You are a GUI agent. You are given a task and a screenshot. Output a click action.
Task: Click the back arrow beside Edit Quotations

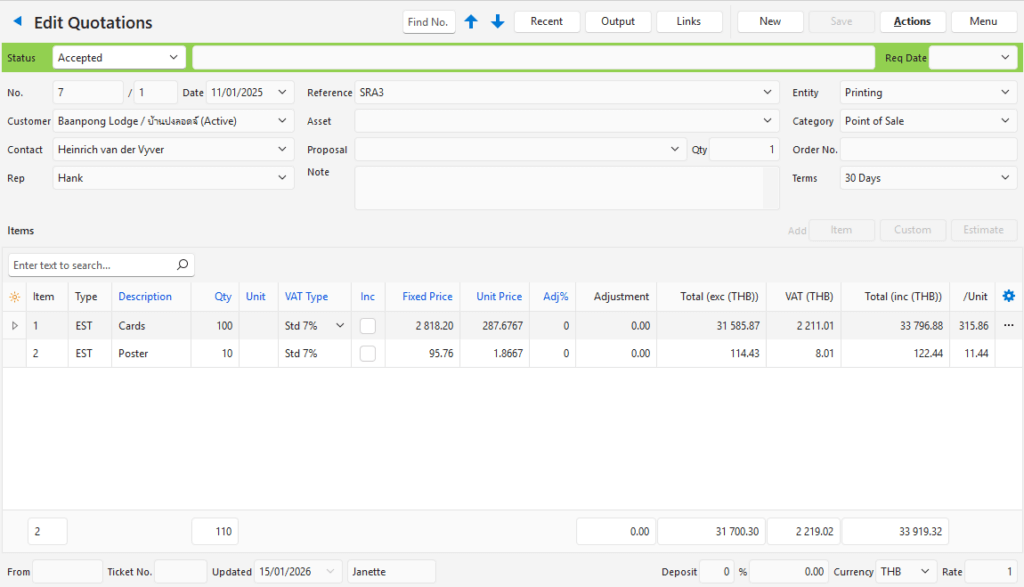[x=17, y=22]
